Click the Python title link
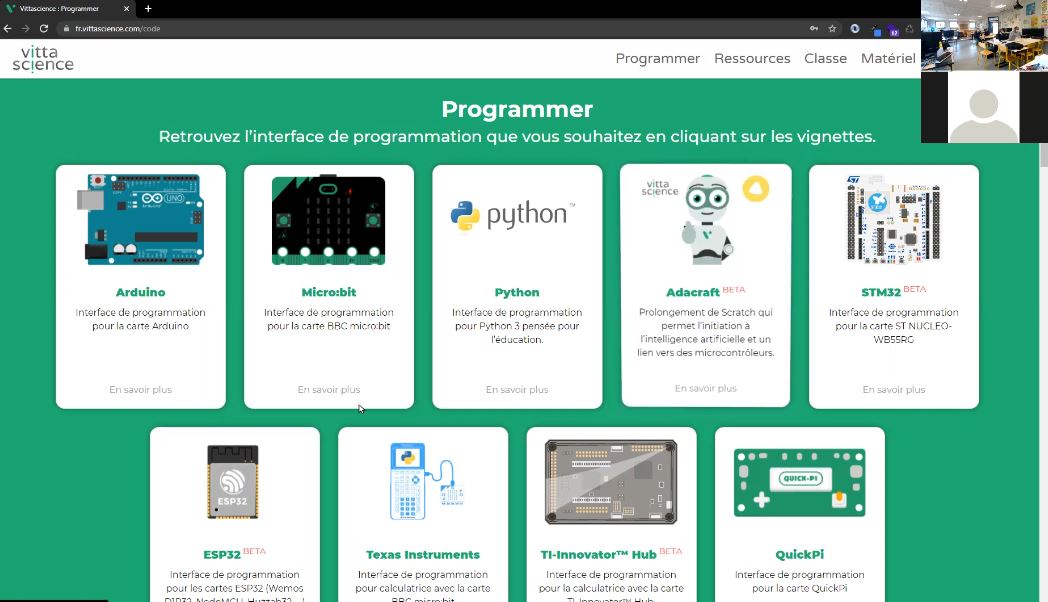The image size is (1048, 602). pos(517,292)
